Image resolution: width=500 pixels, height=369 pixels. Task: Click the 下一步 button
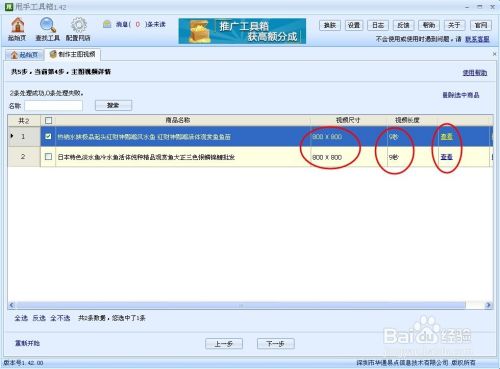tap(276, 344)
